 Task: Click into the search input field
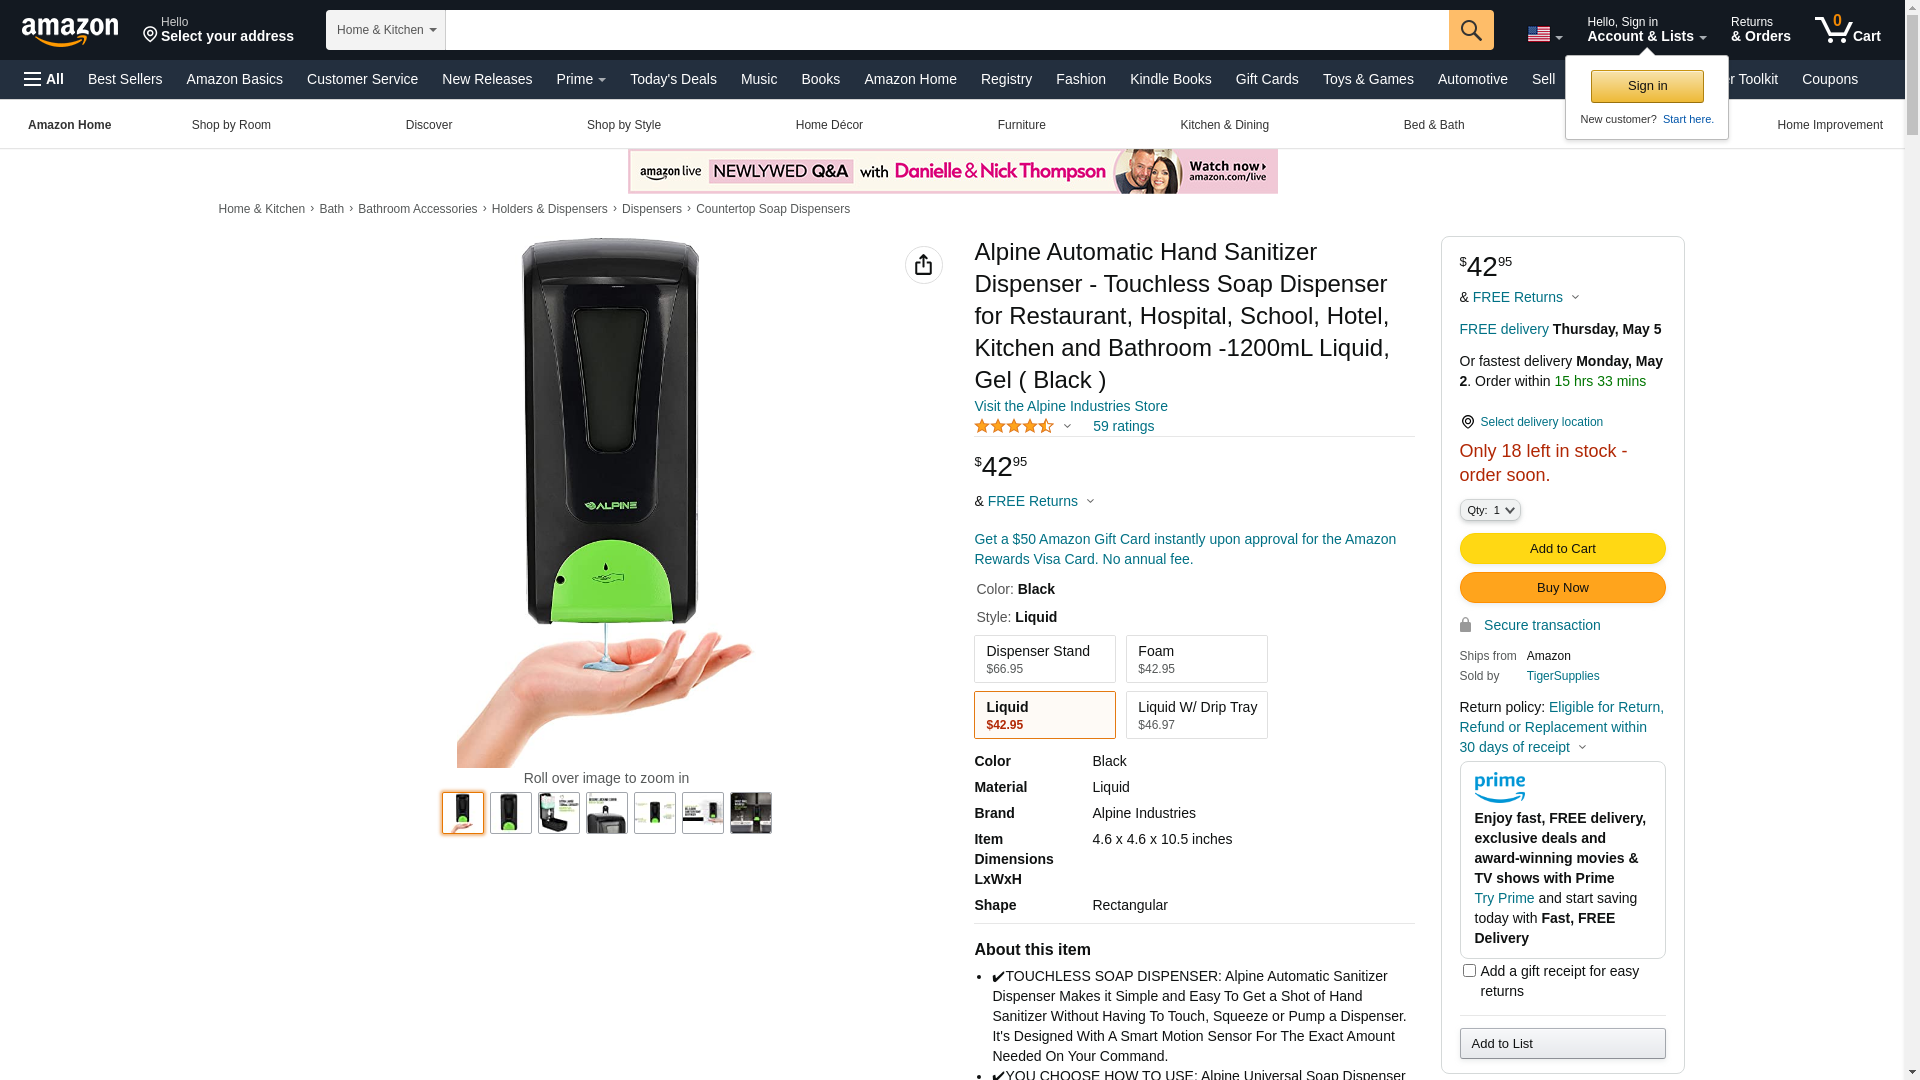click(x=947, y=30)
